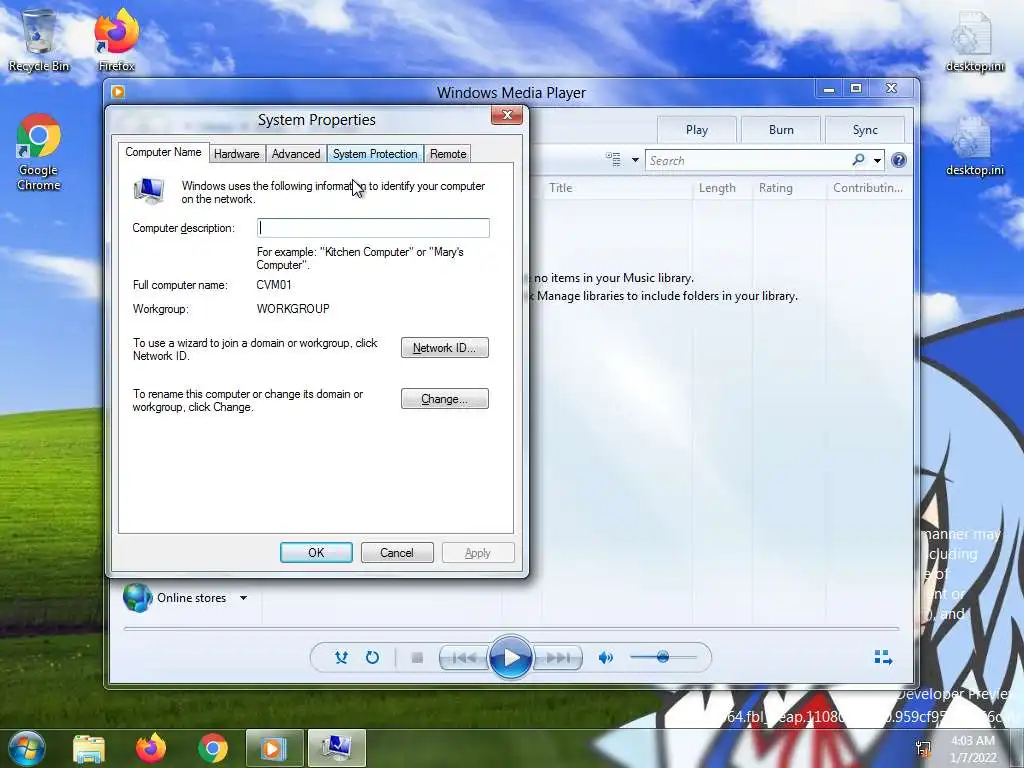The width and height of the screenshot is (1024, 768).
Task: Select the Computer Name tab
Action: coord(163,152)
